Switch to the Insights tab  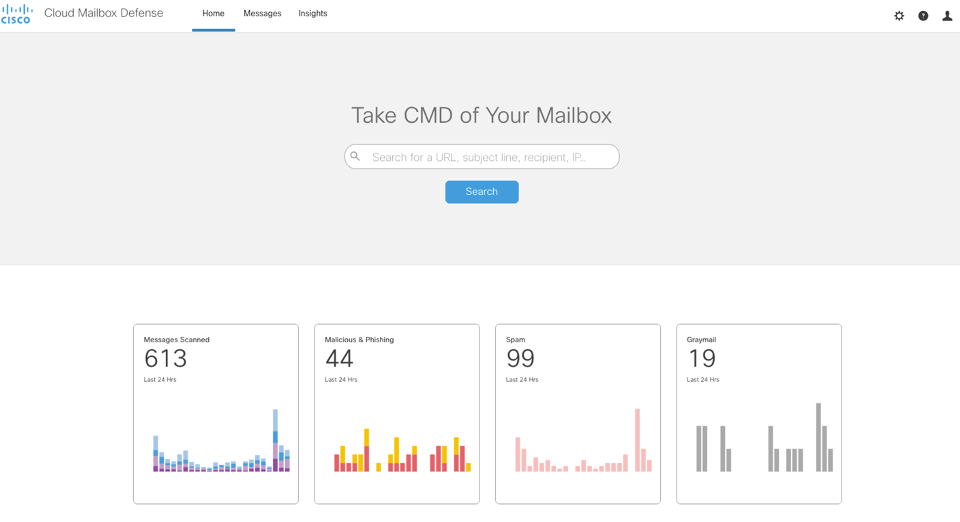(313, 13)
